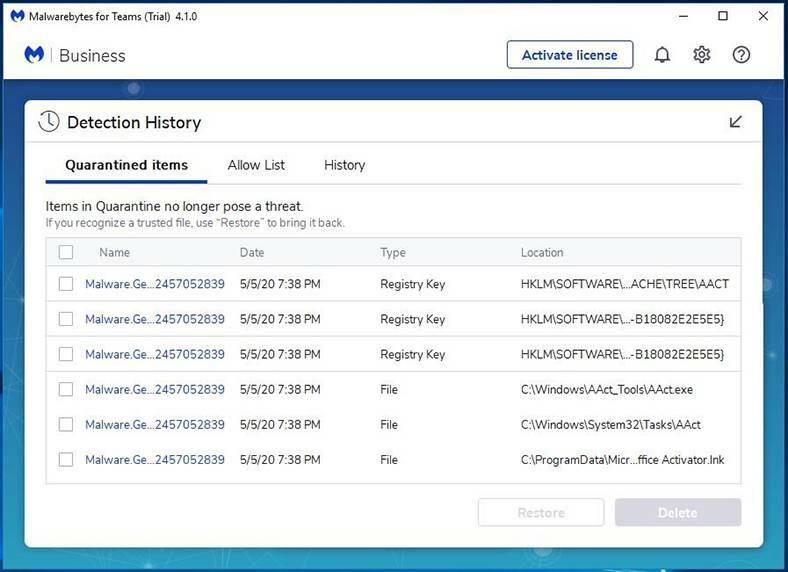The image size is (788, 572).
Task: Select checkbox for Office Activator.lnk entry
Action: point(66,459)
